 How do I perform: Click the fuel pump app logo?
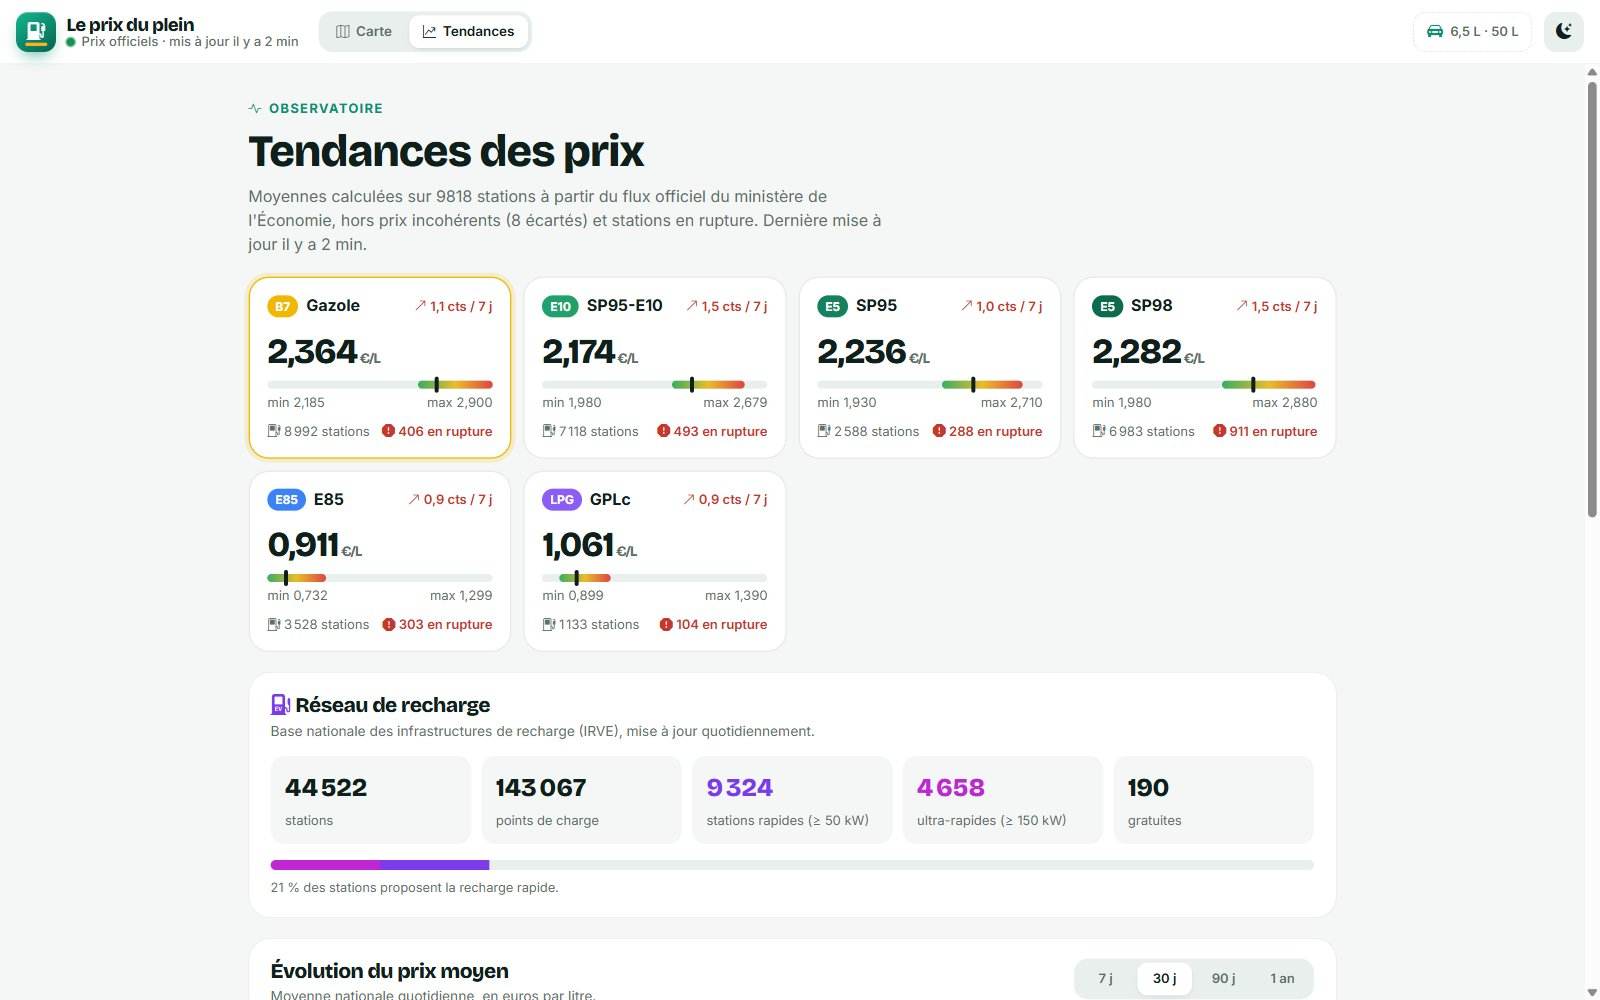[x=36, y=31]
